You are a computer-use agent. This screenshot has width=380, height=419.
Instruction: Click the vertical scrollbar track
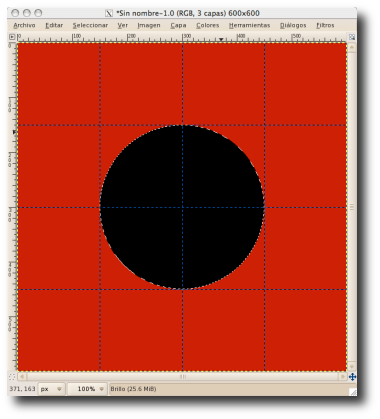coord(352,207)
